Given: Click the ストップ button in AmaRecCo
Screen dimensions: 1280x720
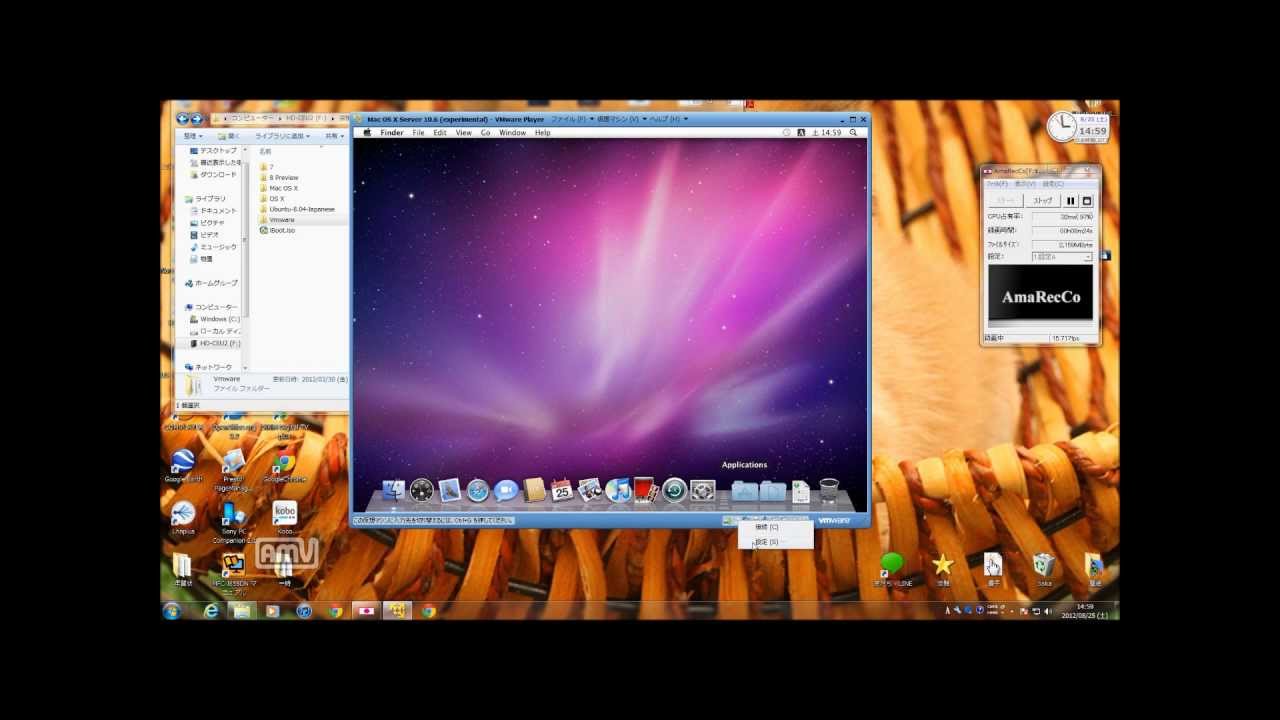Looking at the screenshot, I should (1043, 201).
